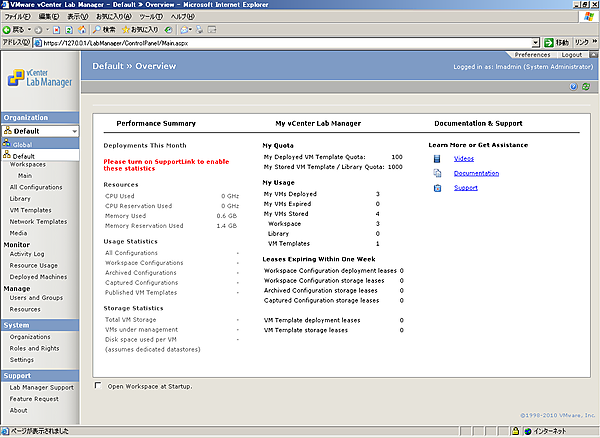
Task: Select Global in organization dropdown list
Action: (x=22, y=145)
